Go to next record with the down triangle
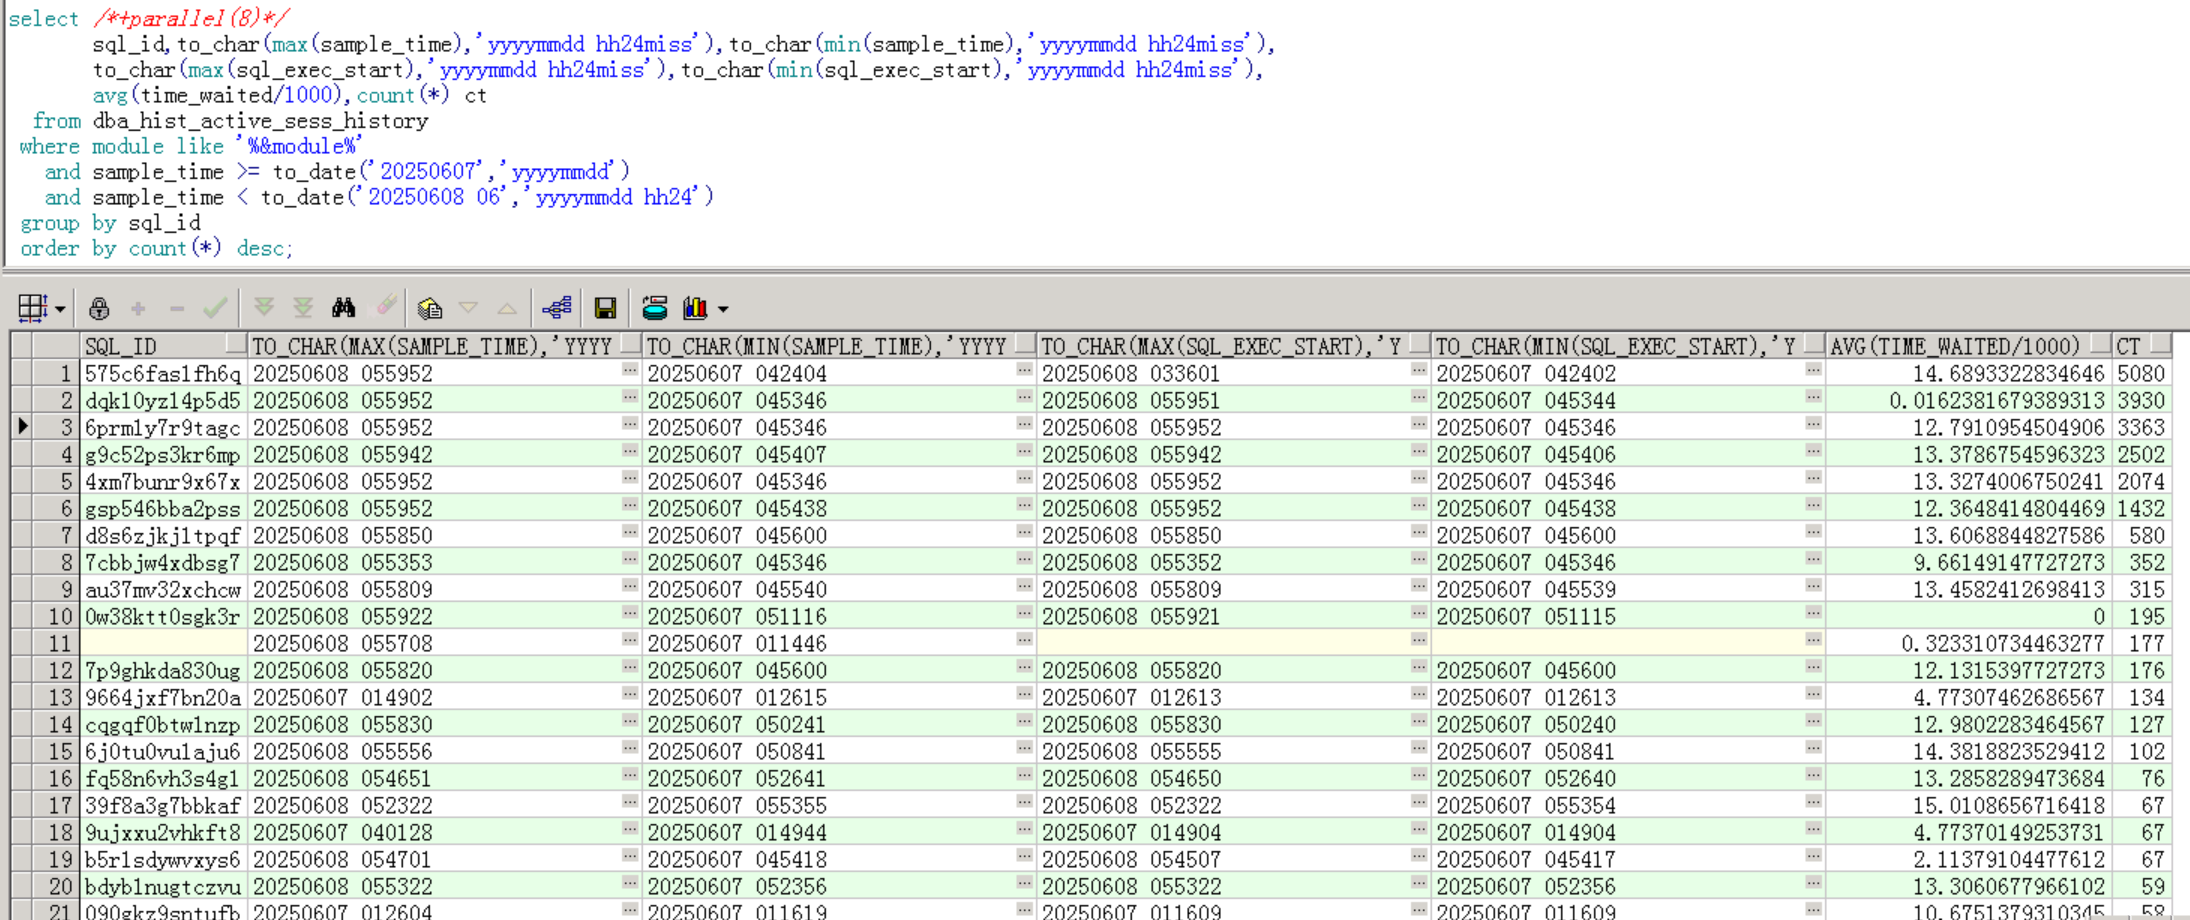The width and height of the screenshot is (2190, 920). click(x=468, y=308)
